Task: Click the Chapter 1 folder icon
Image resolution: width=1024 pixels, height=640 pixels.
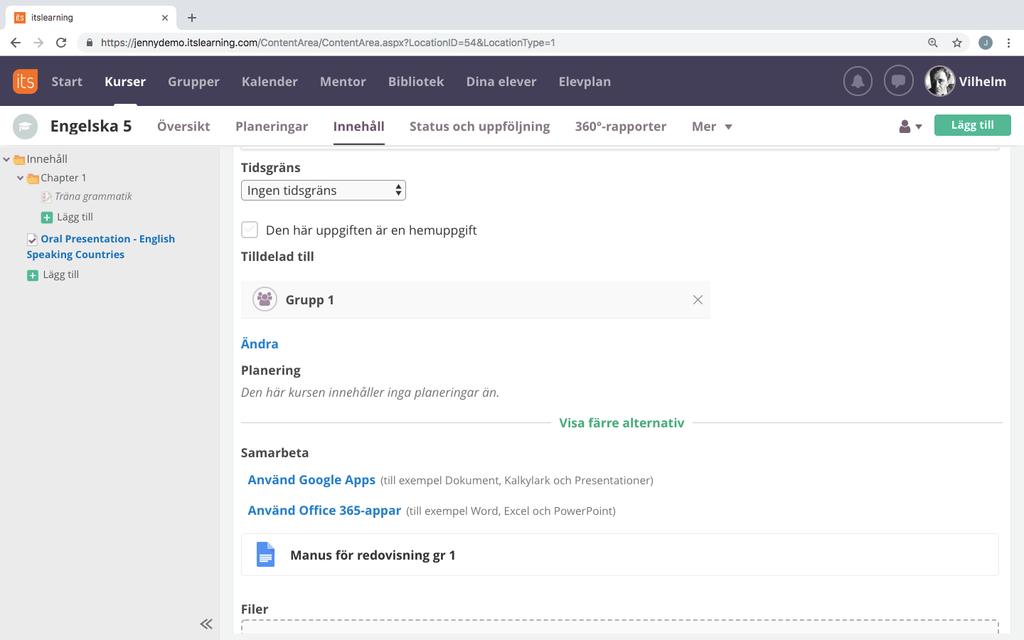Action: click(x=33, y=178)
